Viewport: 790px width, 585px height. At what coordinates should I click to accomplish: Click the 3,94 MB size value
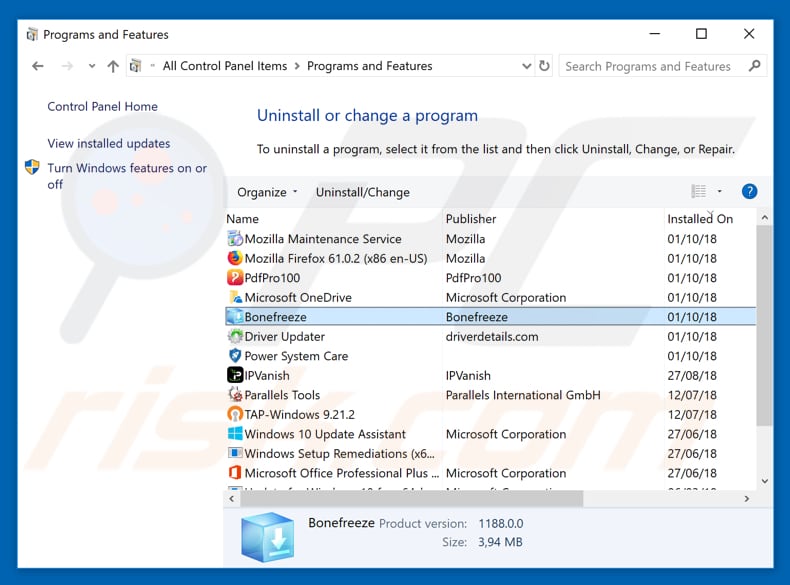tap(500, 543)
